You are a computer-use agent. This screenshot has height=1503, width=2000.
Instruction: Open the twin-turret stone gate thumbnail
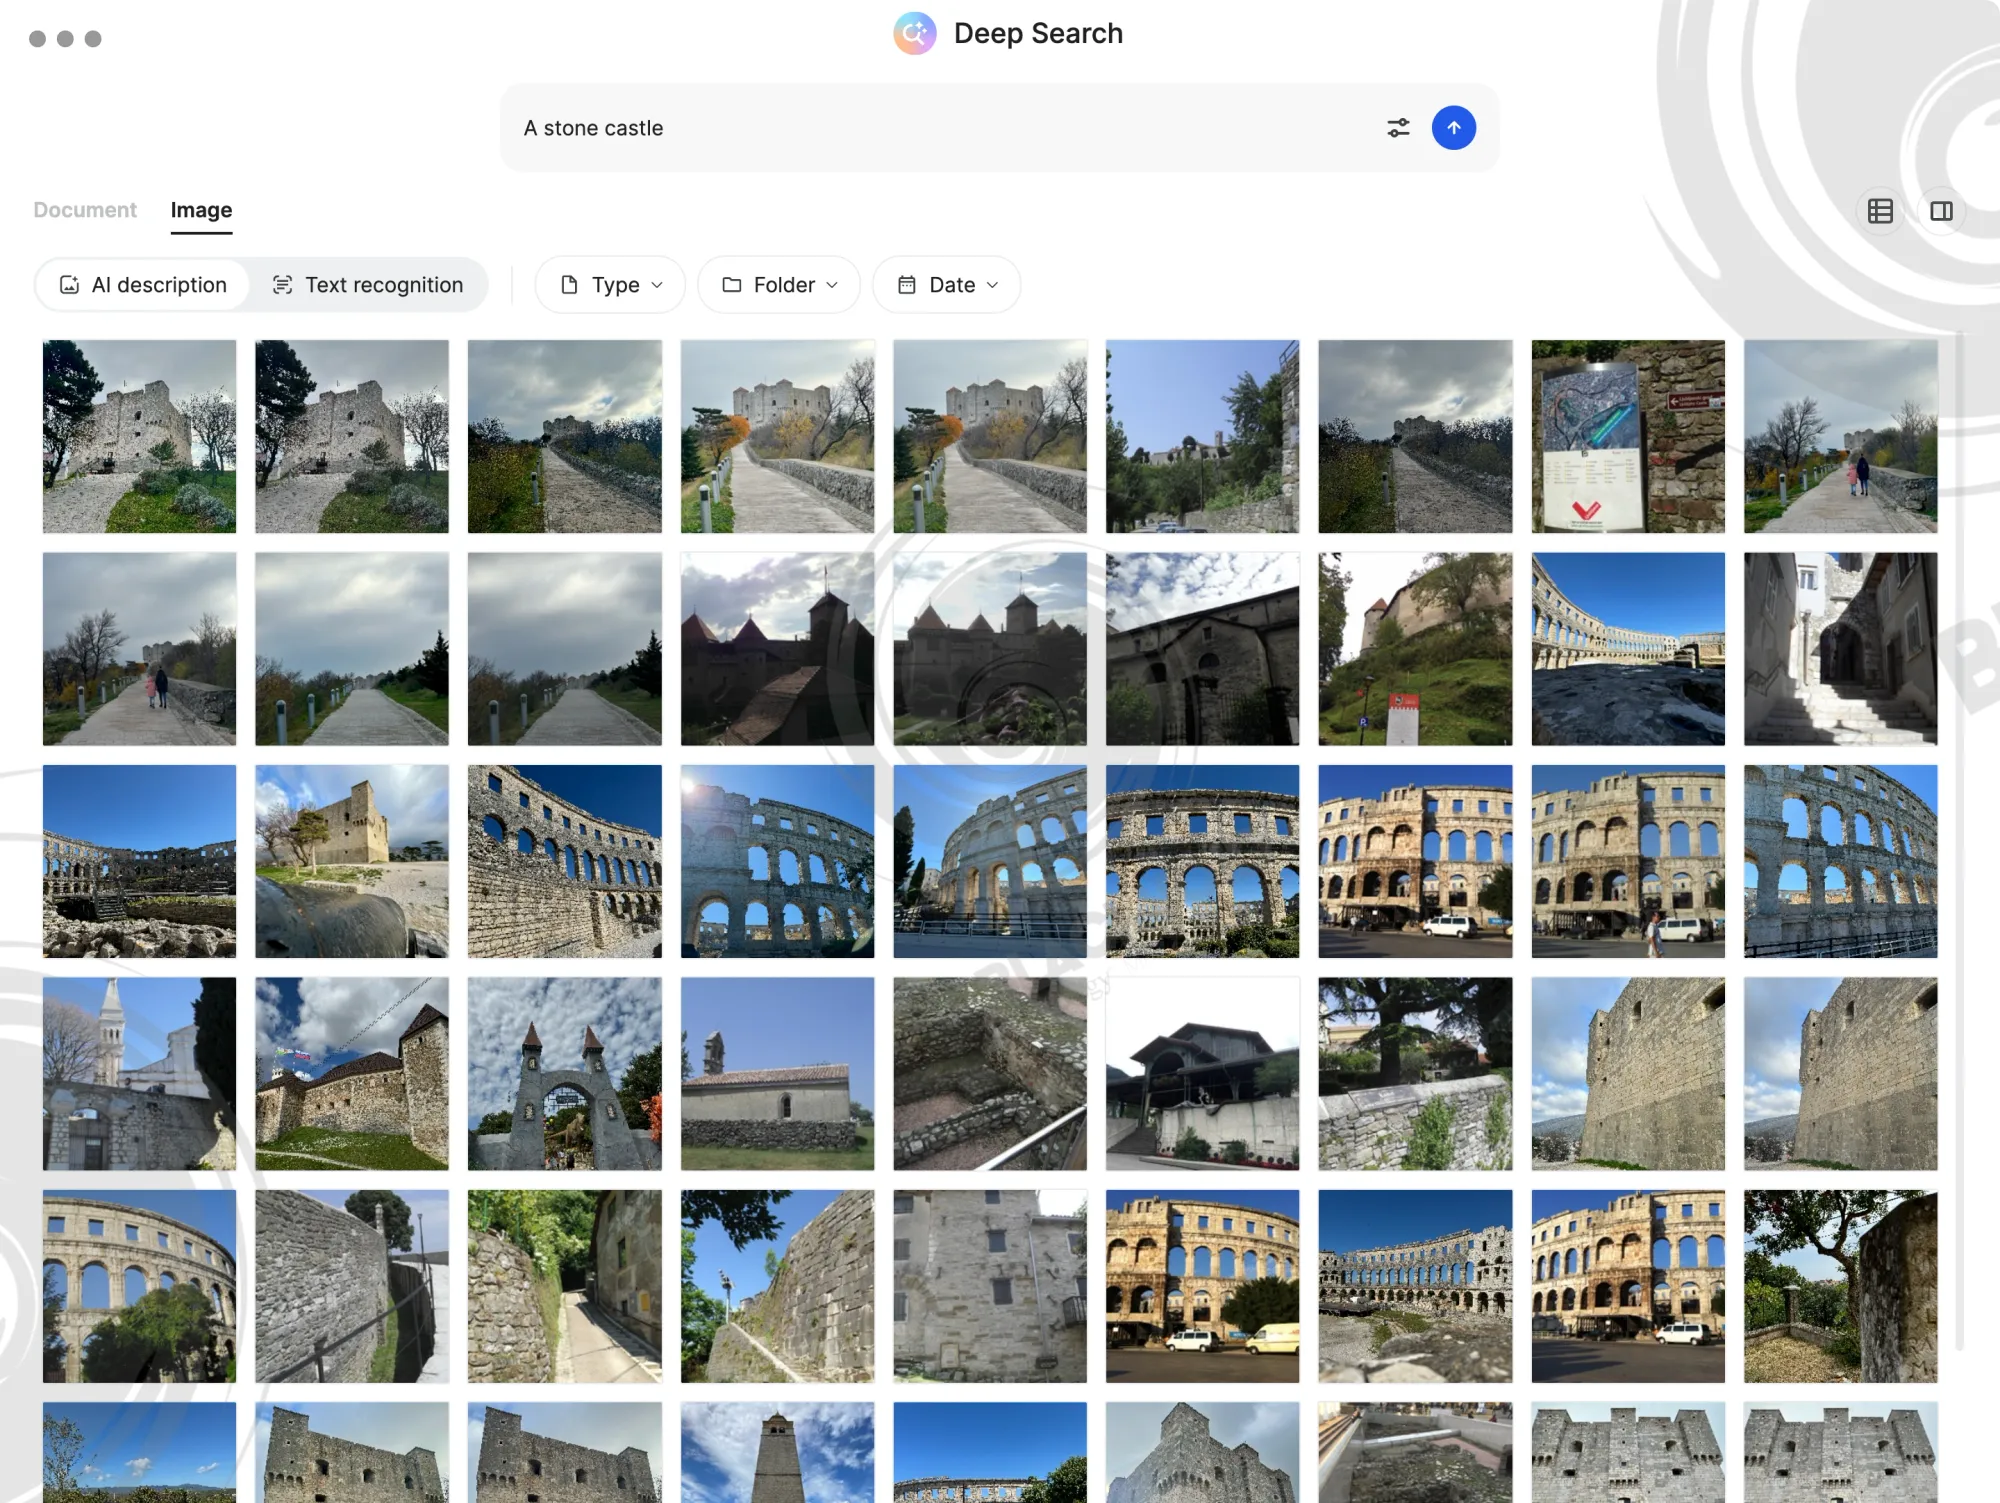click(564, 1074)
